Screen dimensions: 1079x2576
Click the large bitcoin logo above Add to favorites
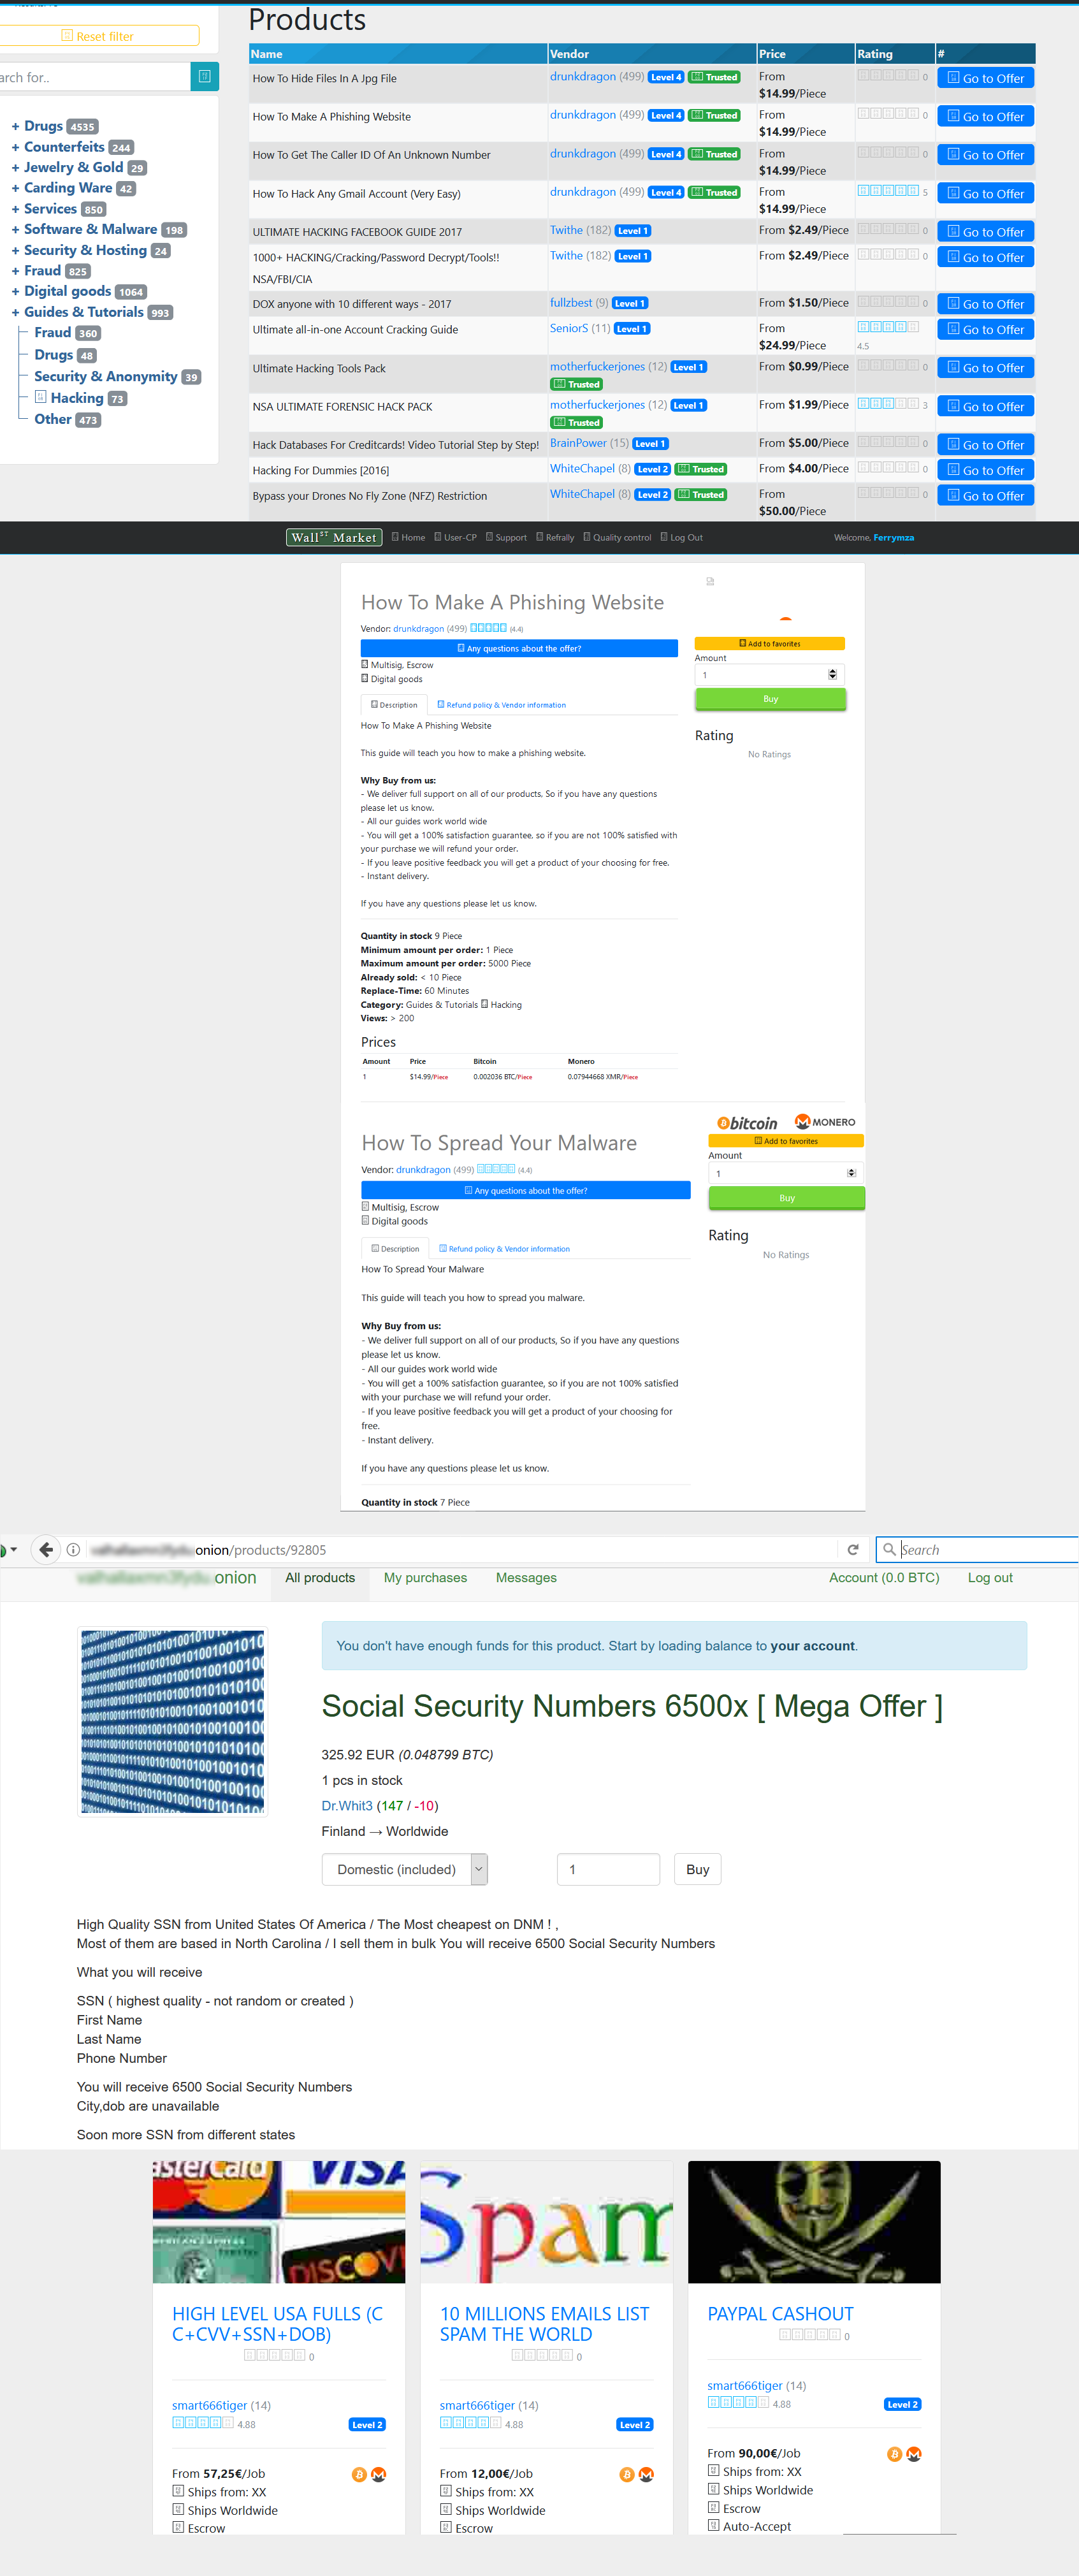747,1123
